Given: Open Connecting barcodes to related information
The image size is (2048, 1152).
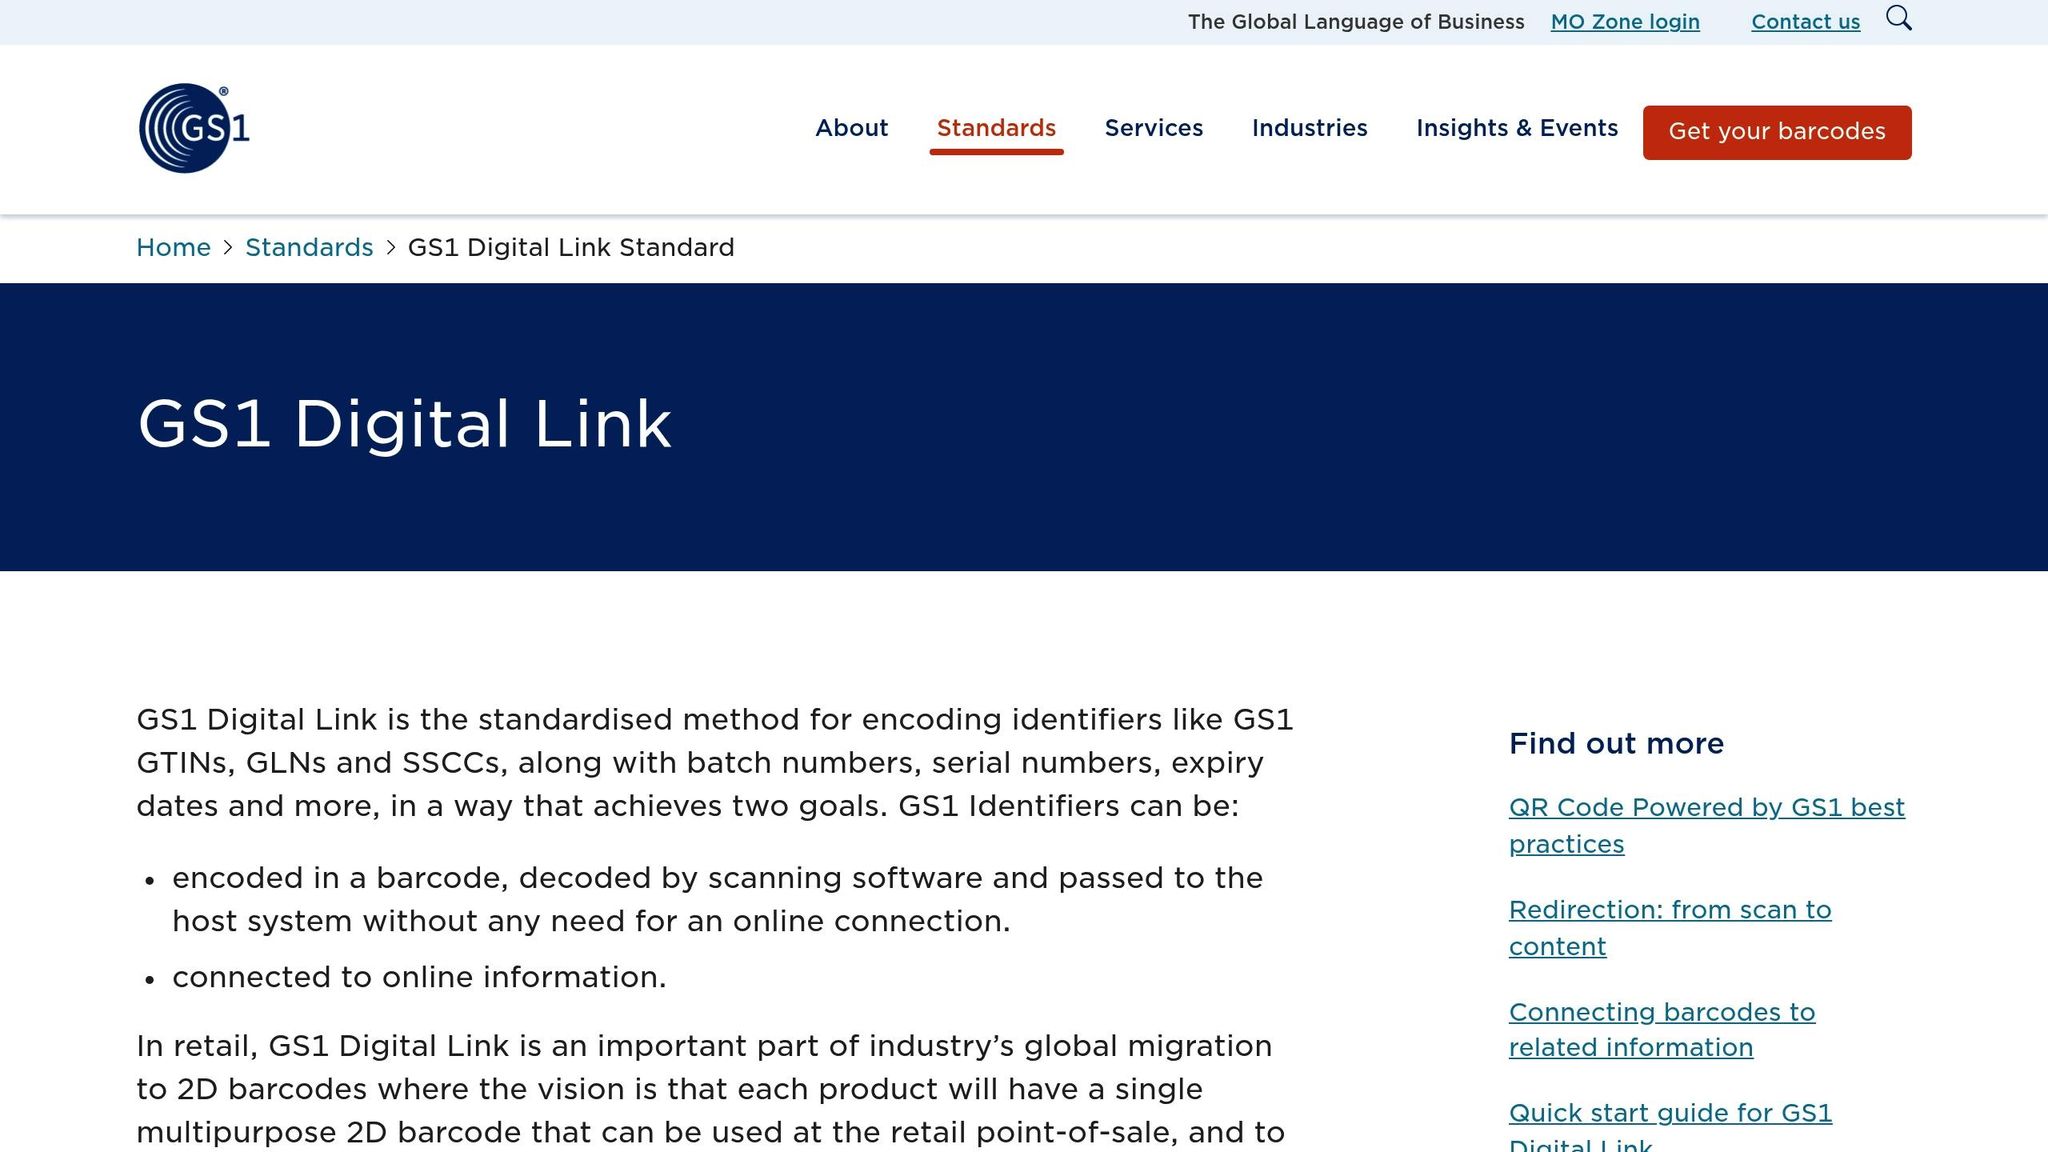Looking at the screenshot, I should [1662, 1029].
